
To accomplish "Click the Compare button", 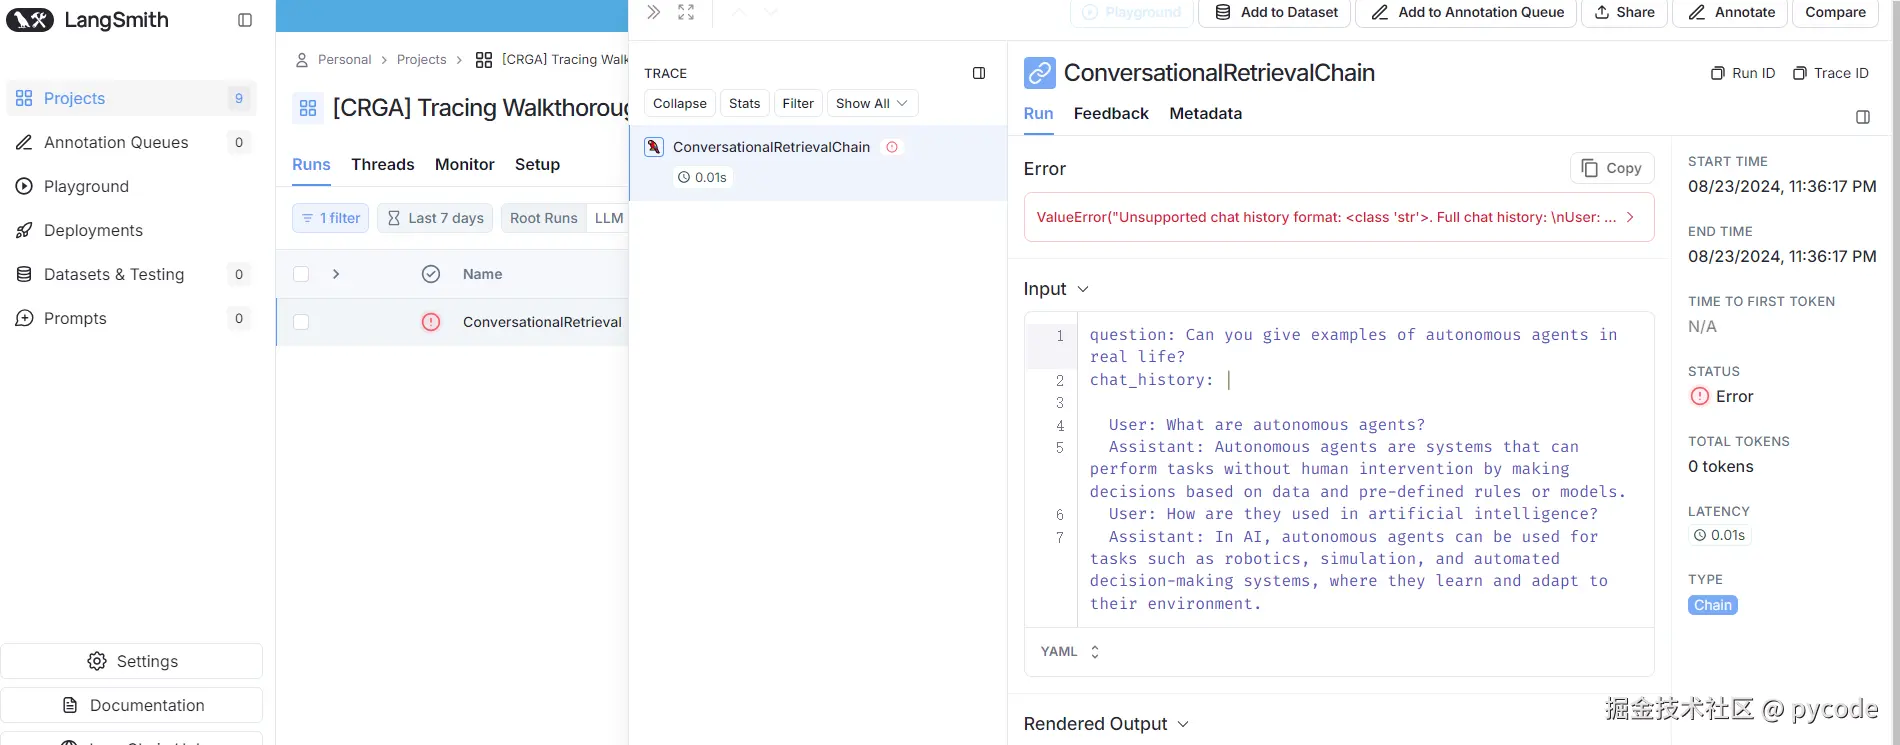I will pos(1835,13).
